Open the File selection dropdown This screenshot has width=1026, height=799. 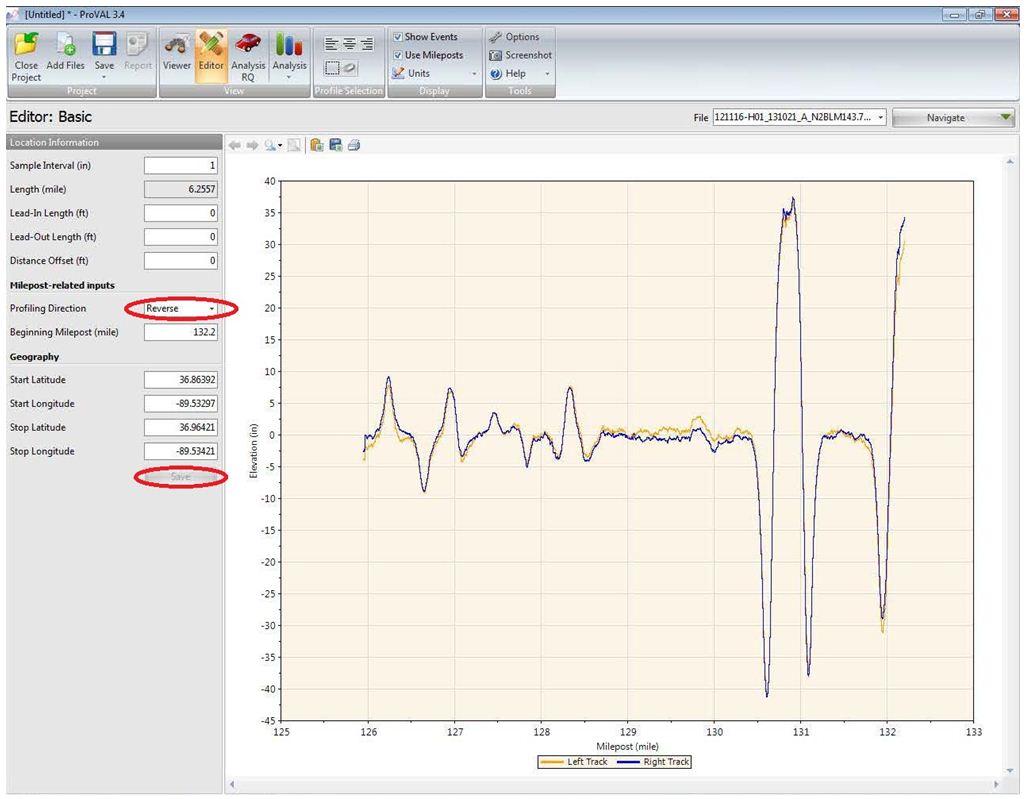pos(799,118)
